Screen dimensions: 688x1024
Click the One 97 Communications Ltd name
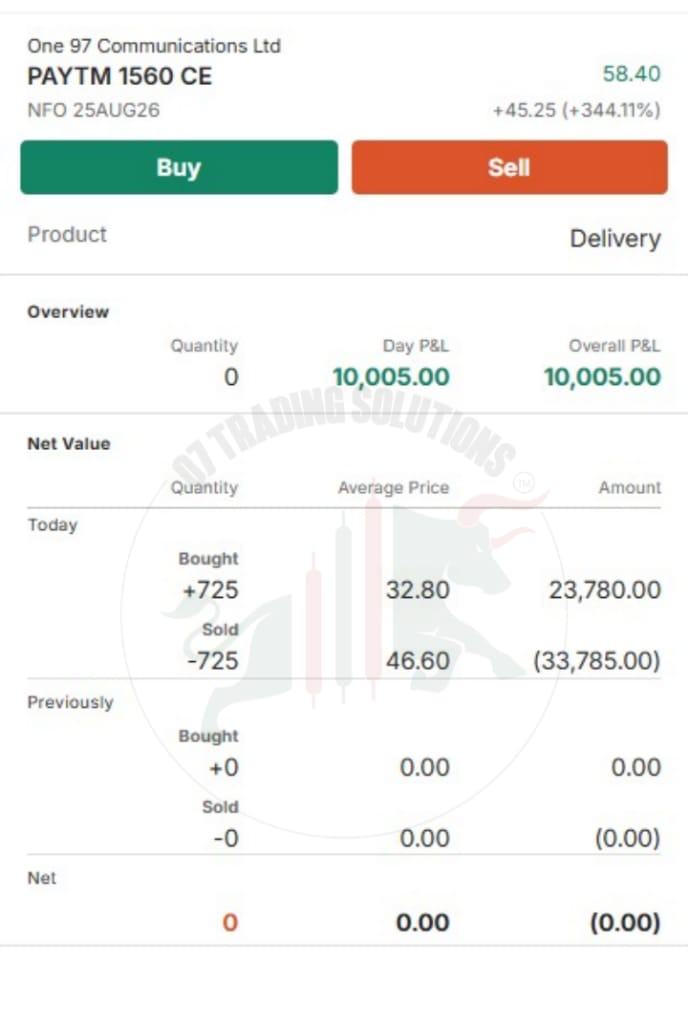(x=154, y=46)
